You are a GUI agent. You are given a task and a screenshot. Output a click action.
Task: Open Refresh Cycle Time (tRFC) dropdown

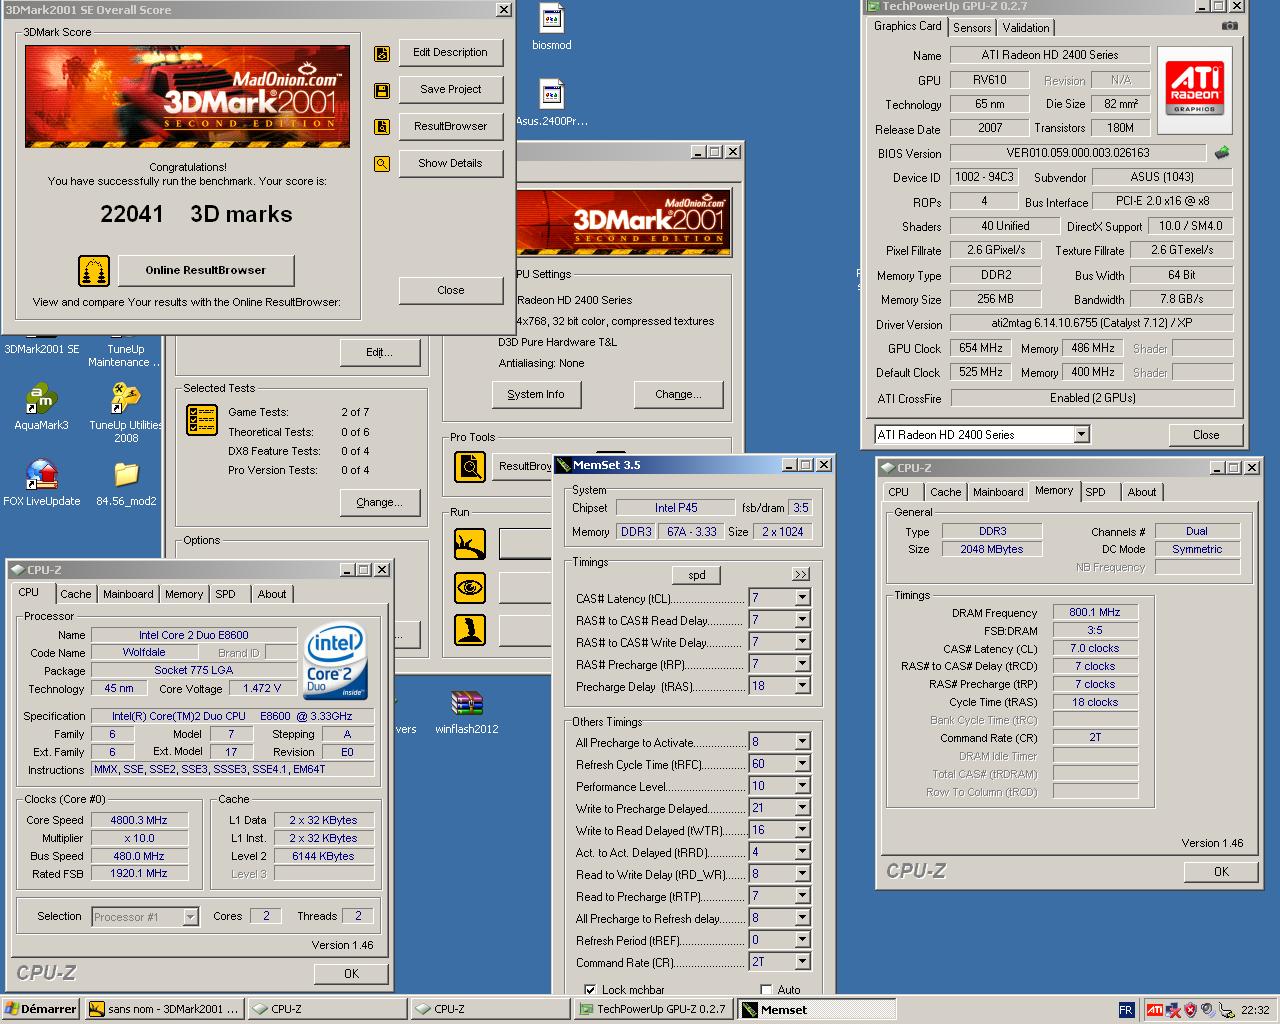pos(801,764)
